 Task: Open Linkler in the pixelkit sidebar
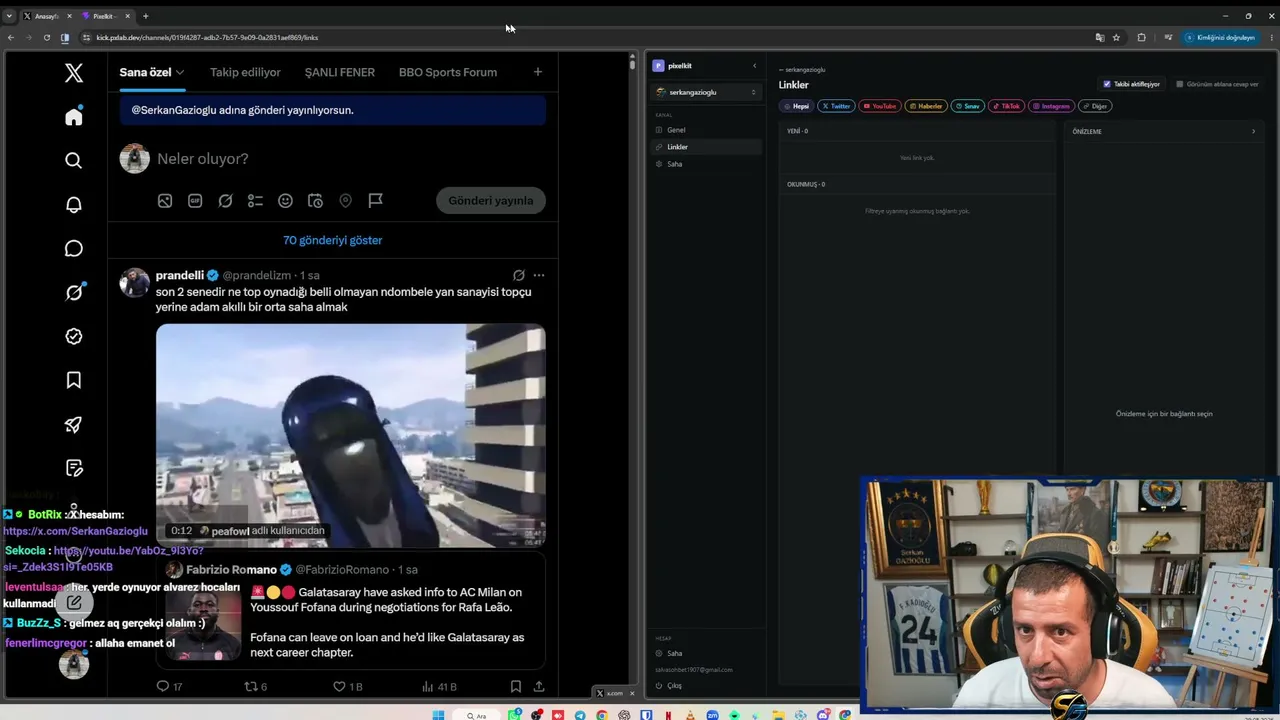click(706, 147)
